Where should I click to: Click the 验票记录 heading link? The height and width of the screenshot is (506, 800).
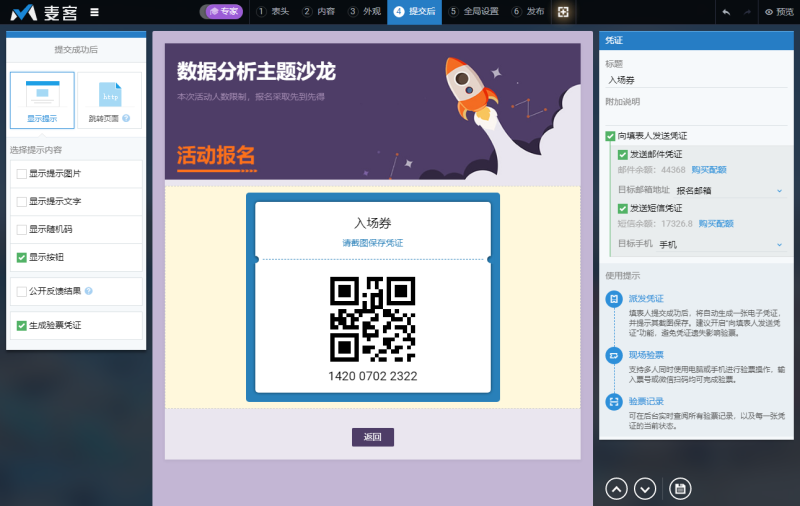[x=646, y=401]
